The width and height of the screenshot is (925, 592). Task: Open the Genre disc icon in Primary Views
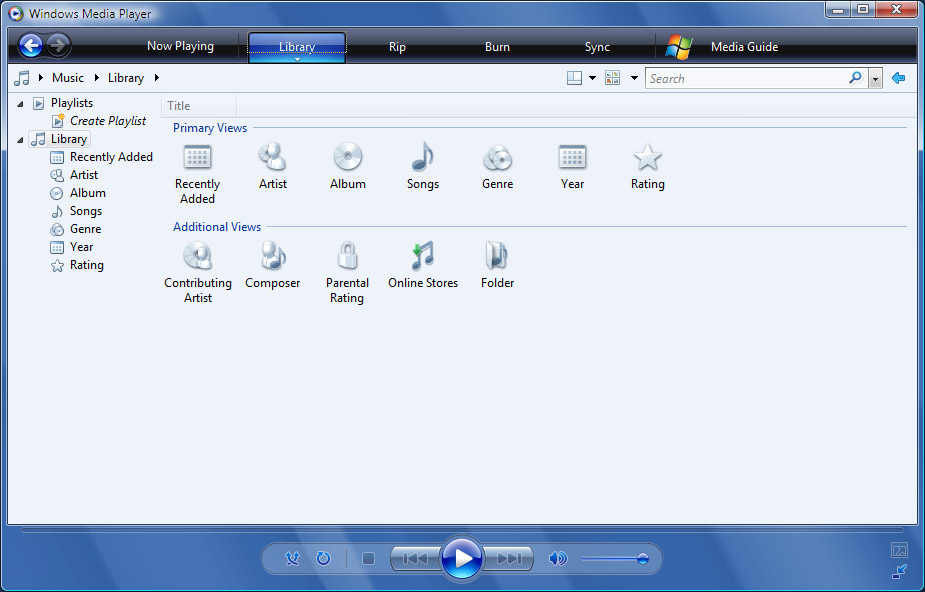[x=497, y=158]
